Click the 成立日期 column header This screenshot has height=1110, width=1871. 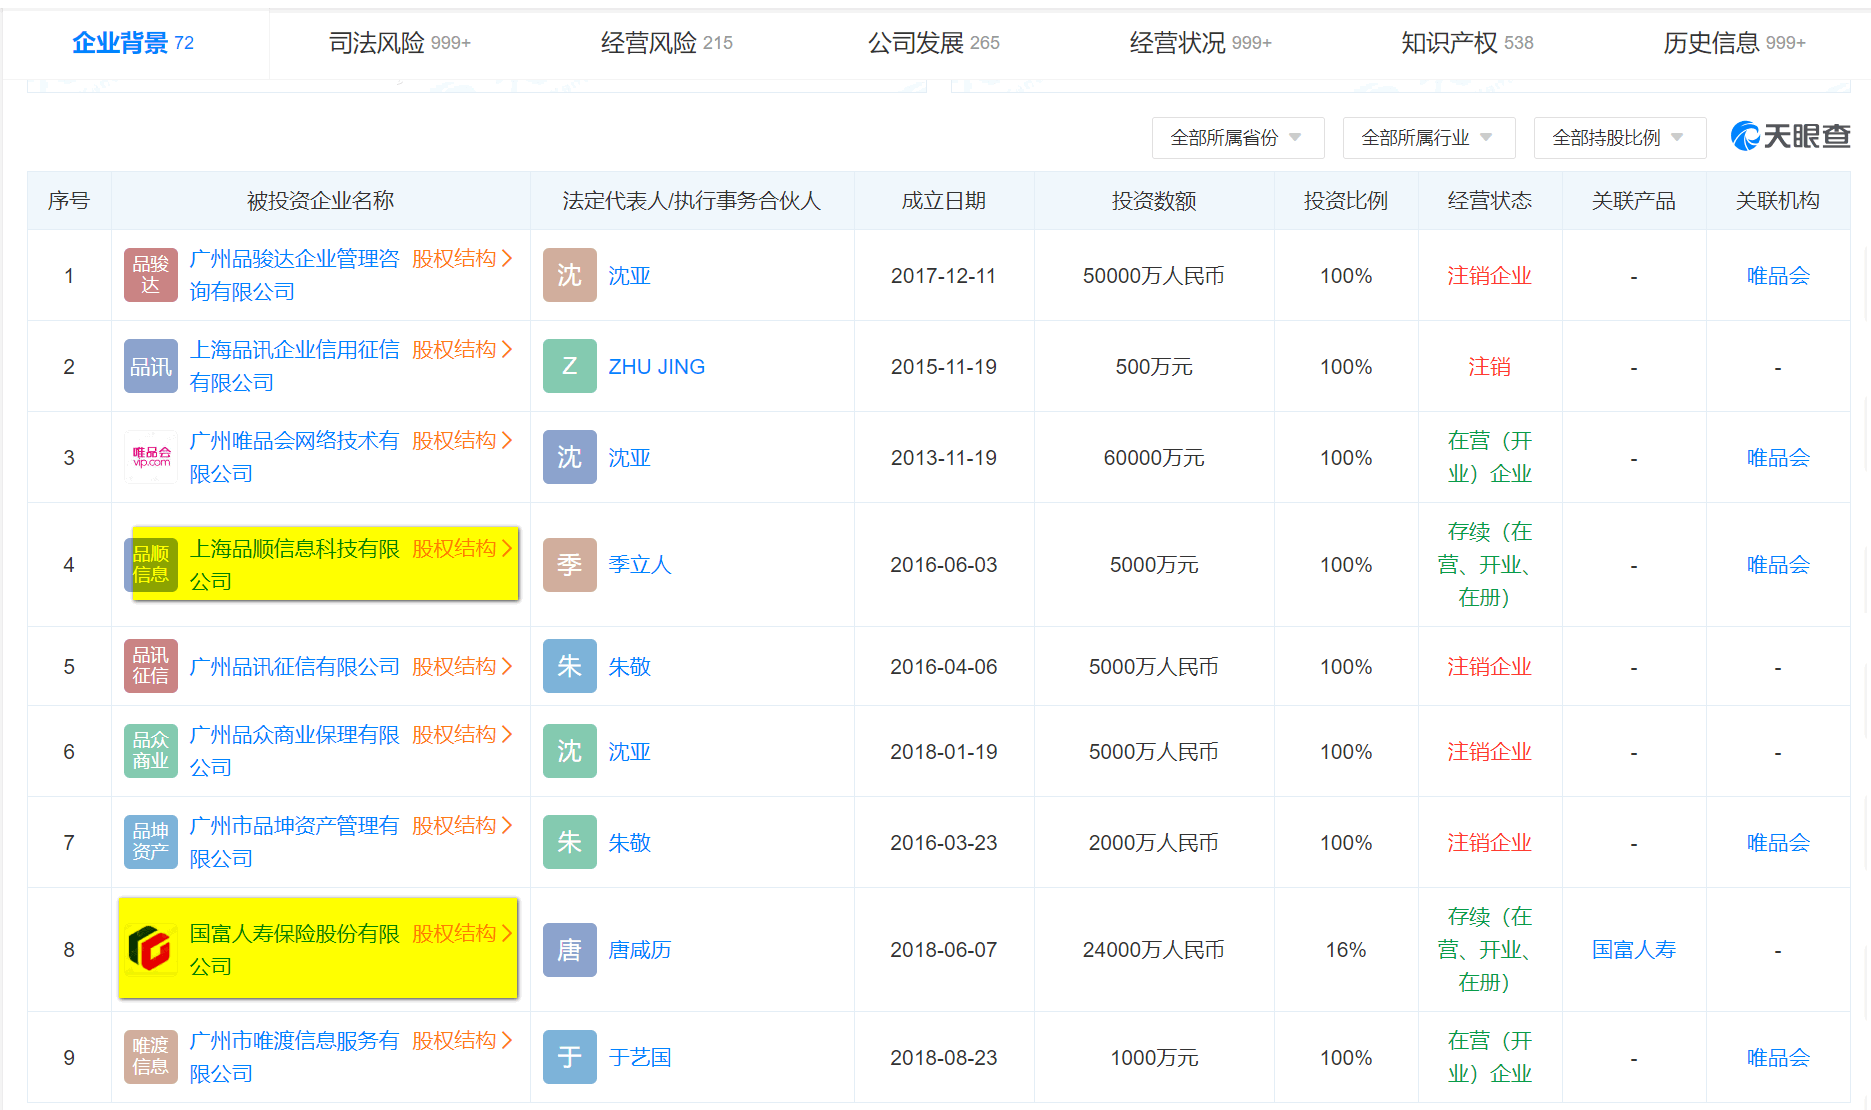[x=944, y=201]
